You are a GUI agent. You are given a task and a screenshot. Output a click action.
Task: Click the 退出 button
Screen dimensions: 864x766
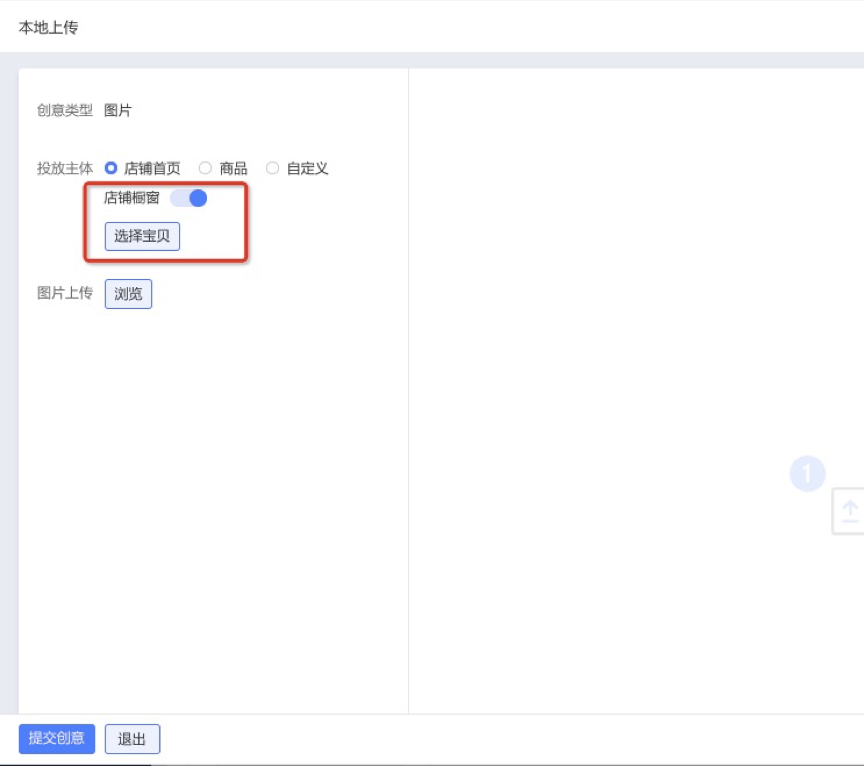[132, 738]
